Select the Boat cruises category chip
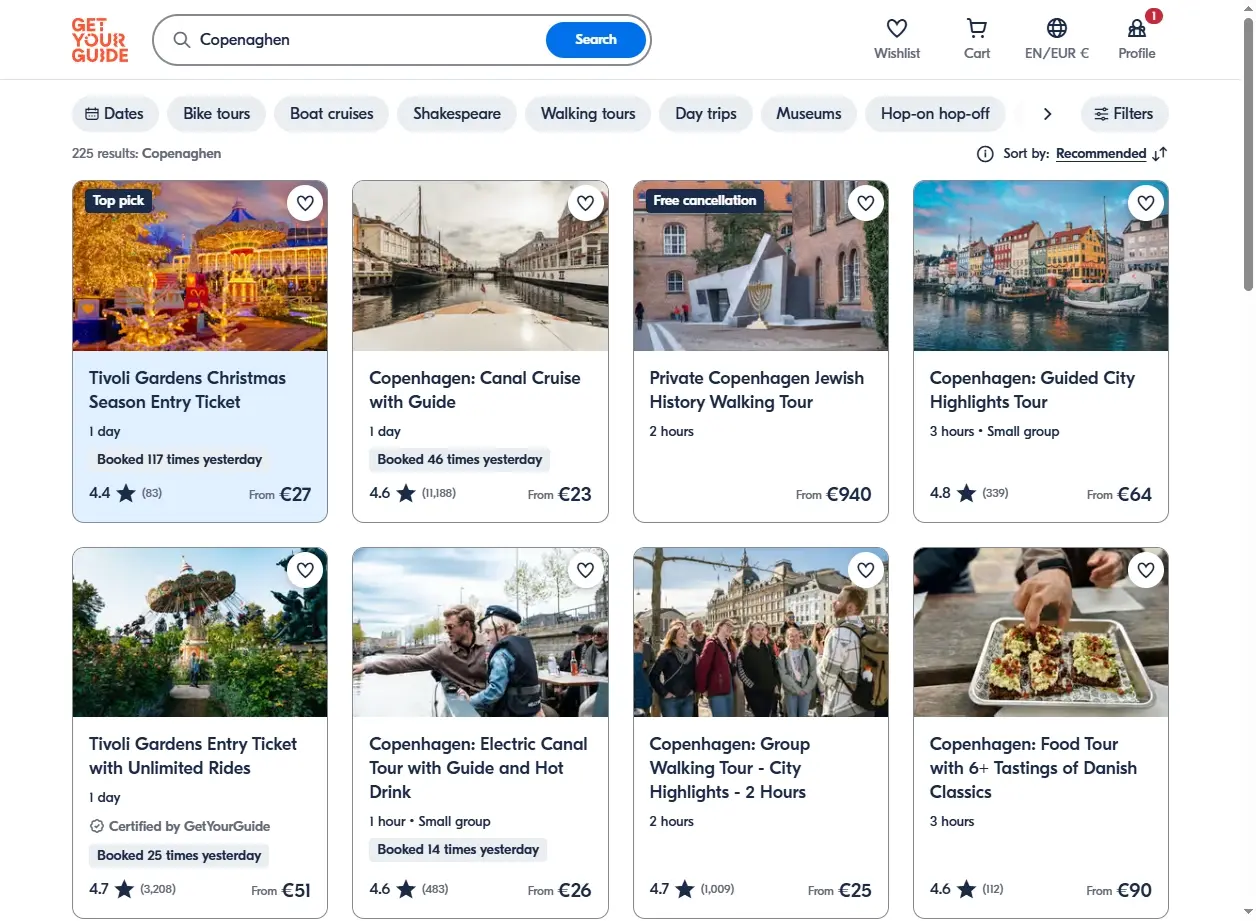The image size is (1256, 921). 332,114
